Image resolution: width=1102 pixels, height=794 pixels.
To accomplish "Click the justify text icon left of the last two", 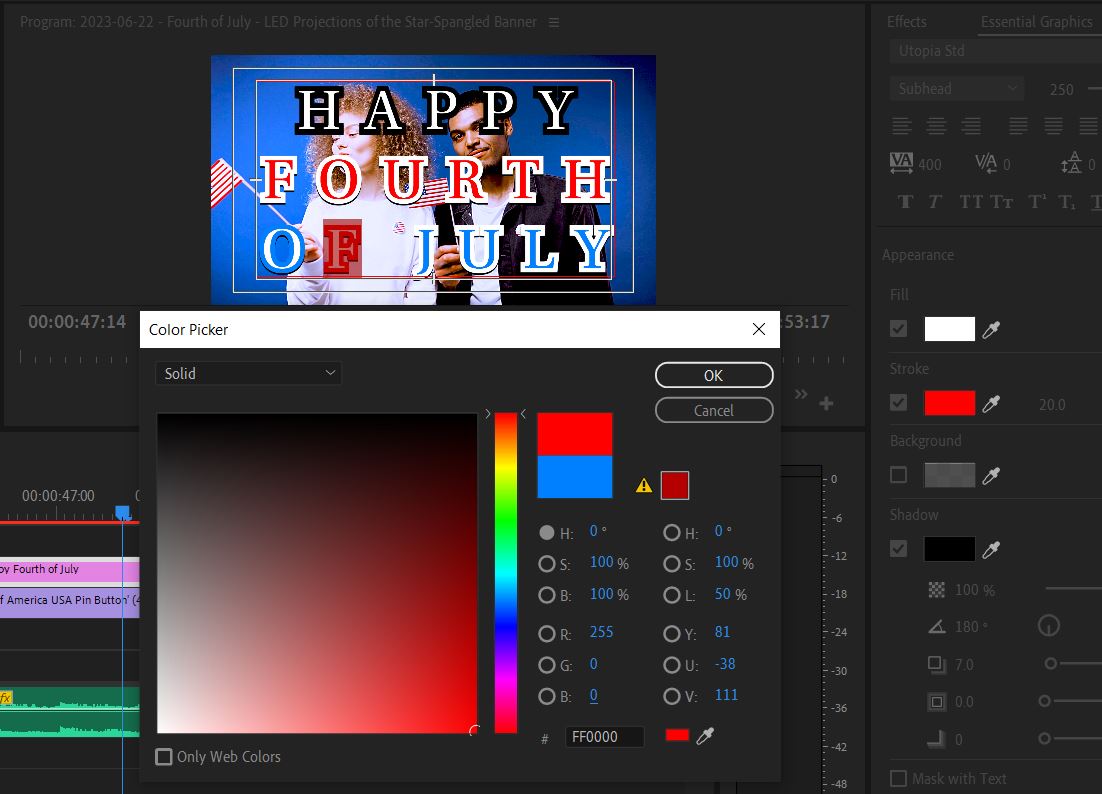I will point(1018,126).
